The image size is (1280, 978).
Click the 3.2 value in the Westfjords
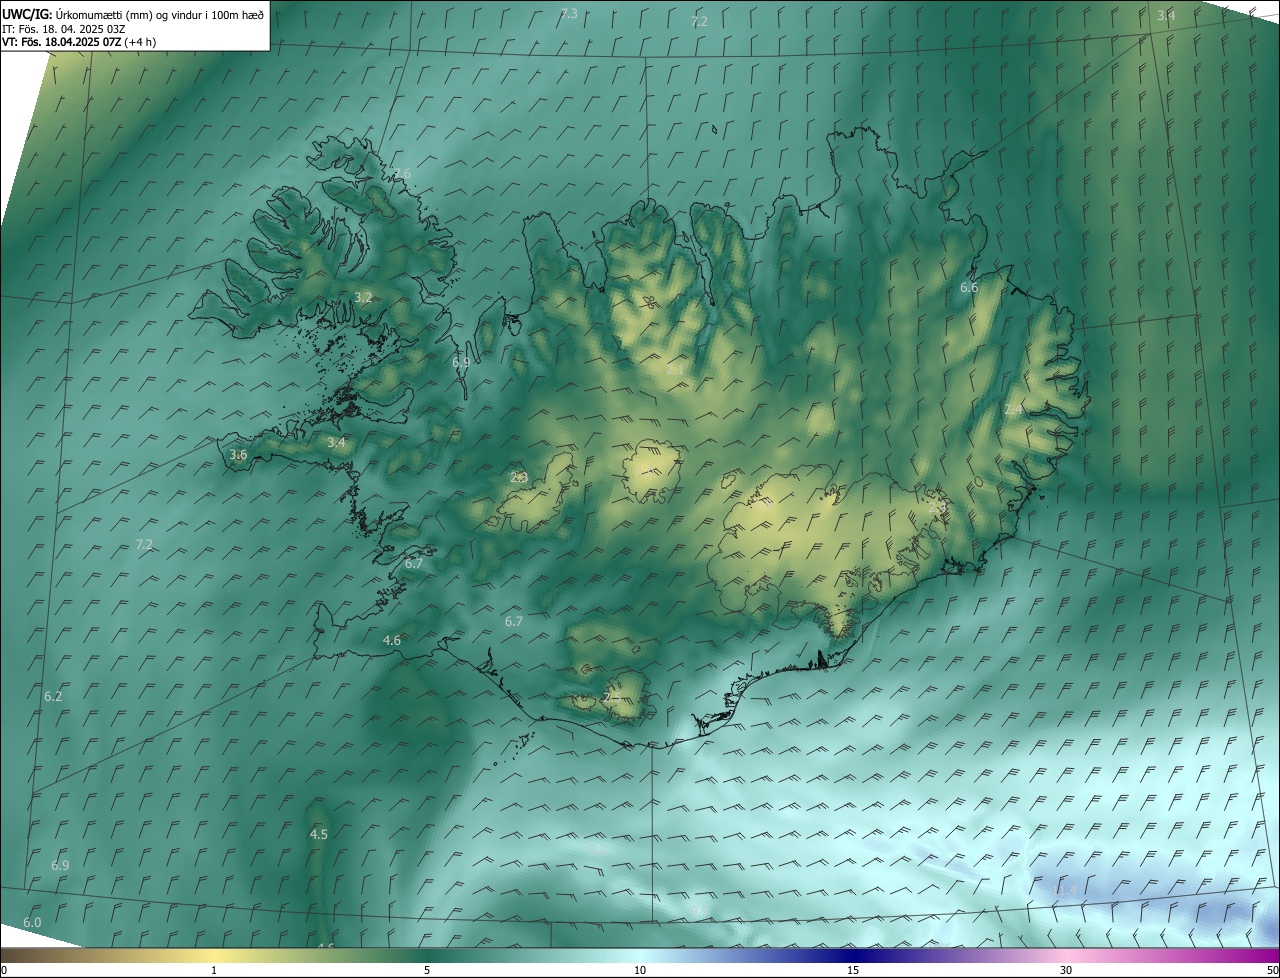[x=363, y=298]
